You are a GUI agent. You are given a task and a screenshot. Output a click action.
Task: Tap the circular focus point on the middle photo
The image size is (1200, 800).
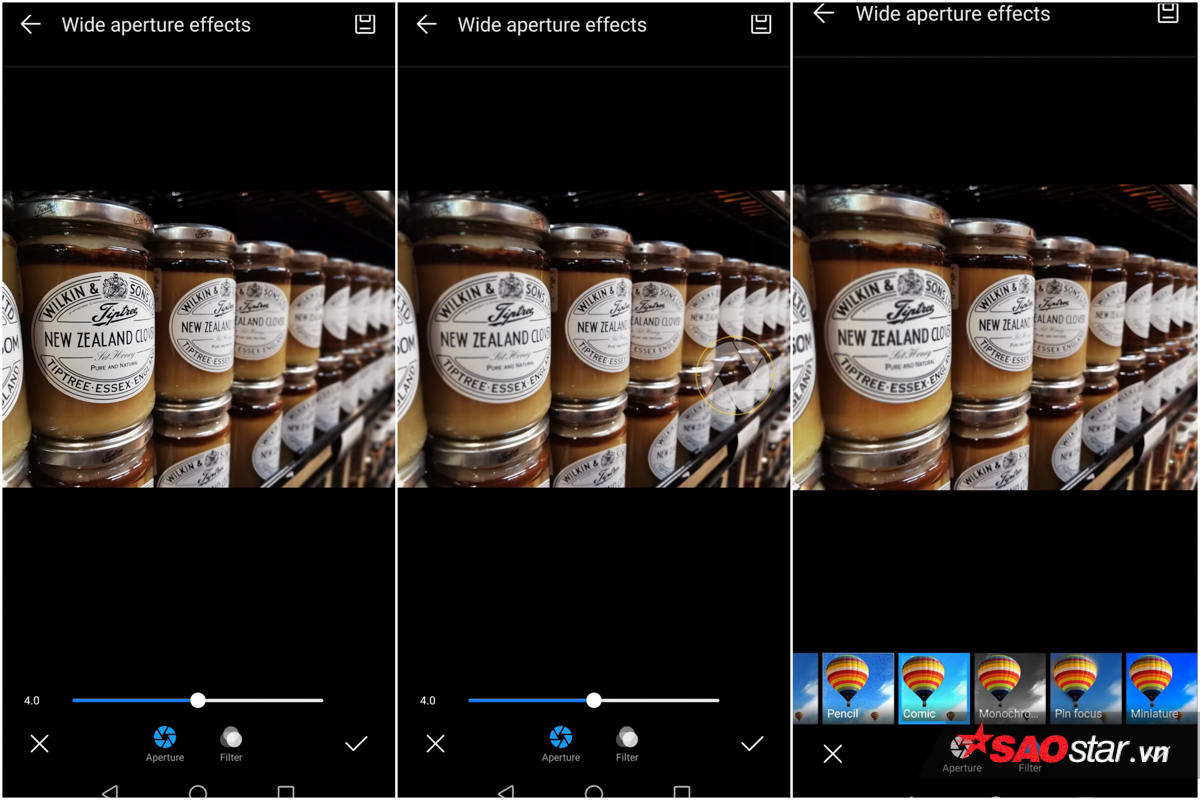pyautogui.click(x=735, y=376)
